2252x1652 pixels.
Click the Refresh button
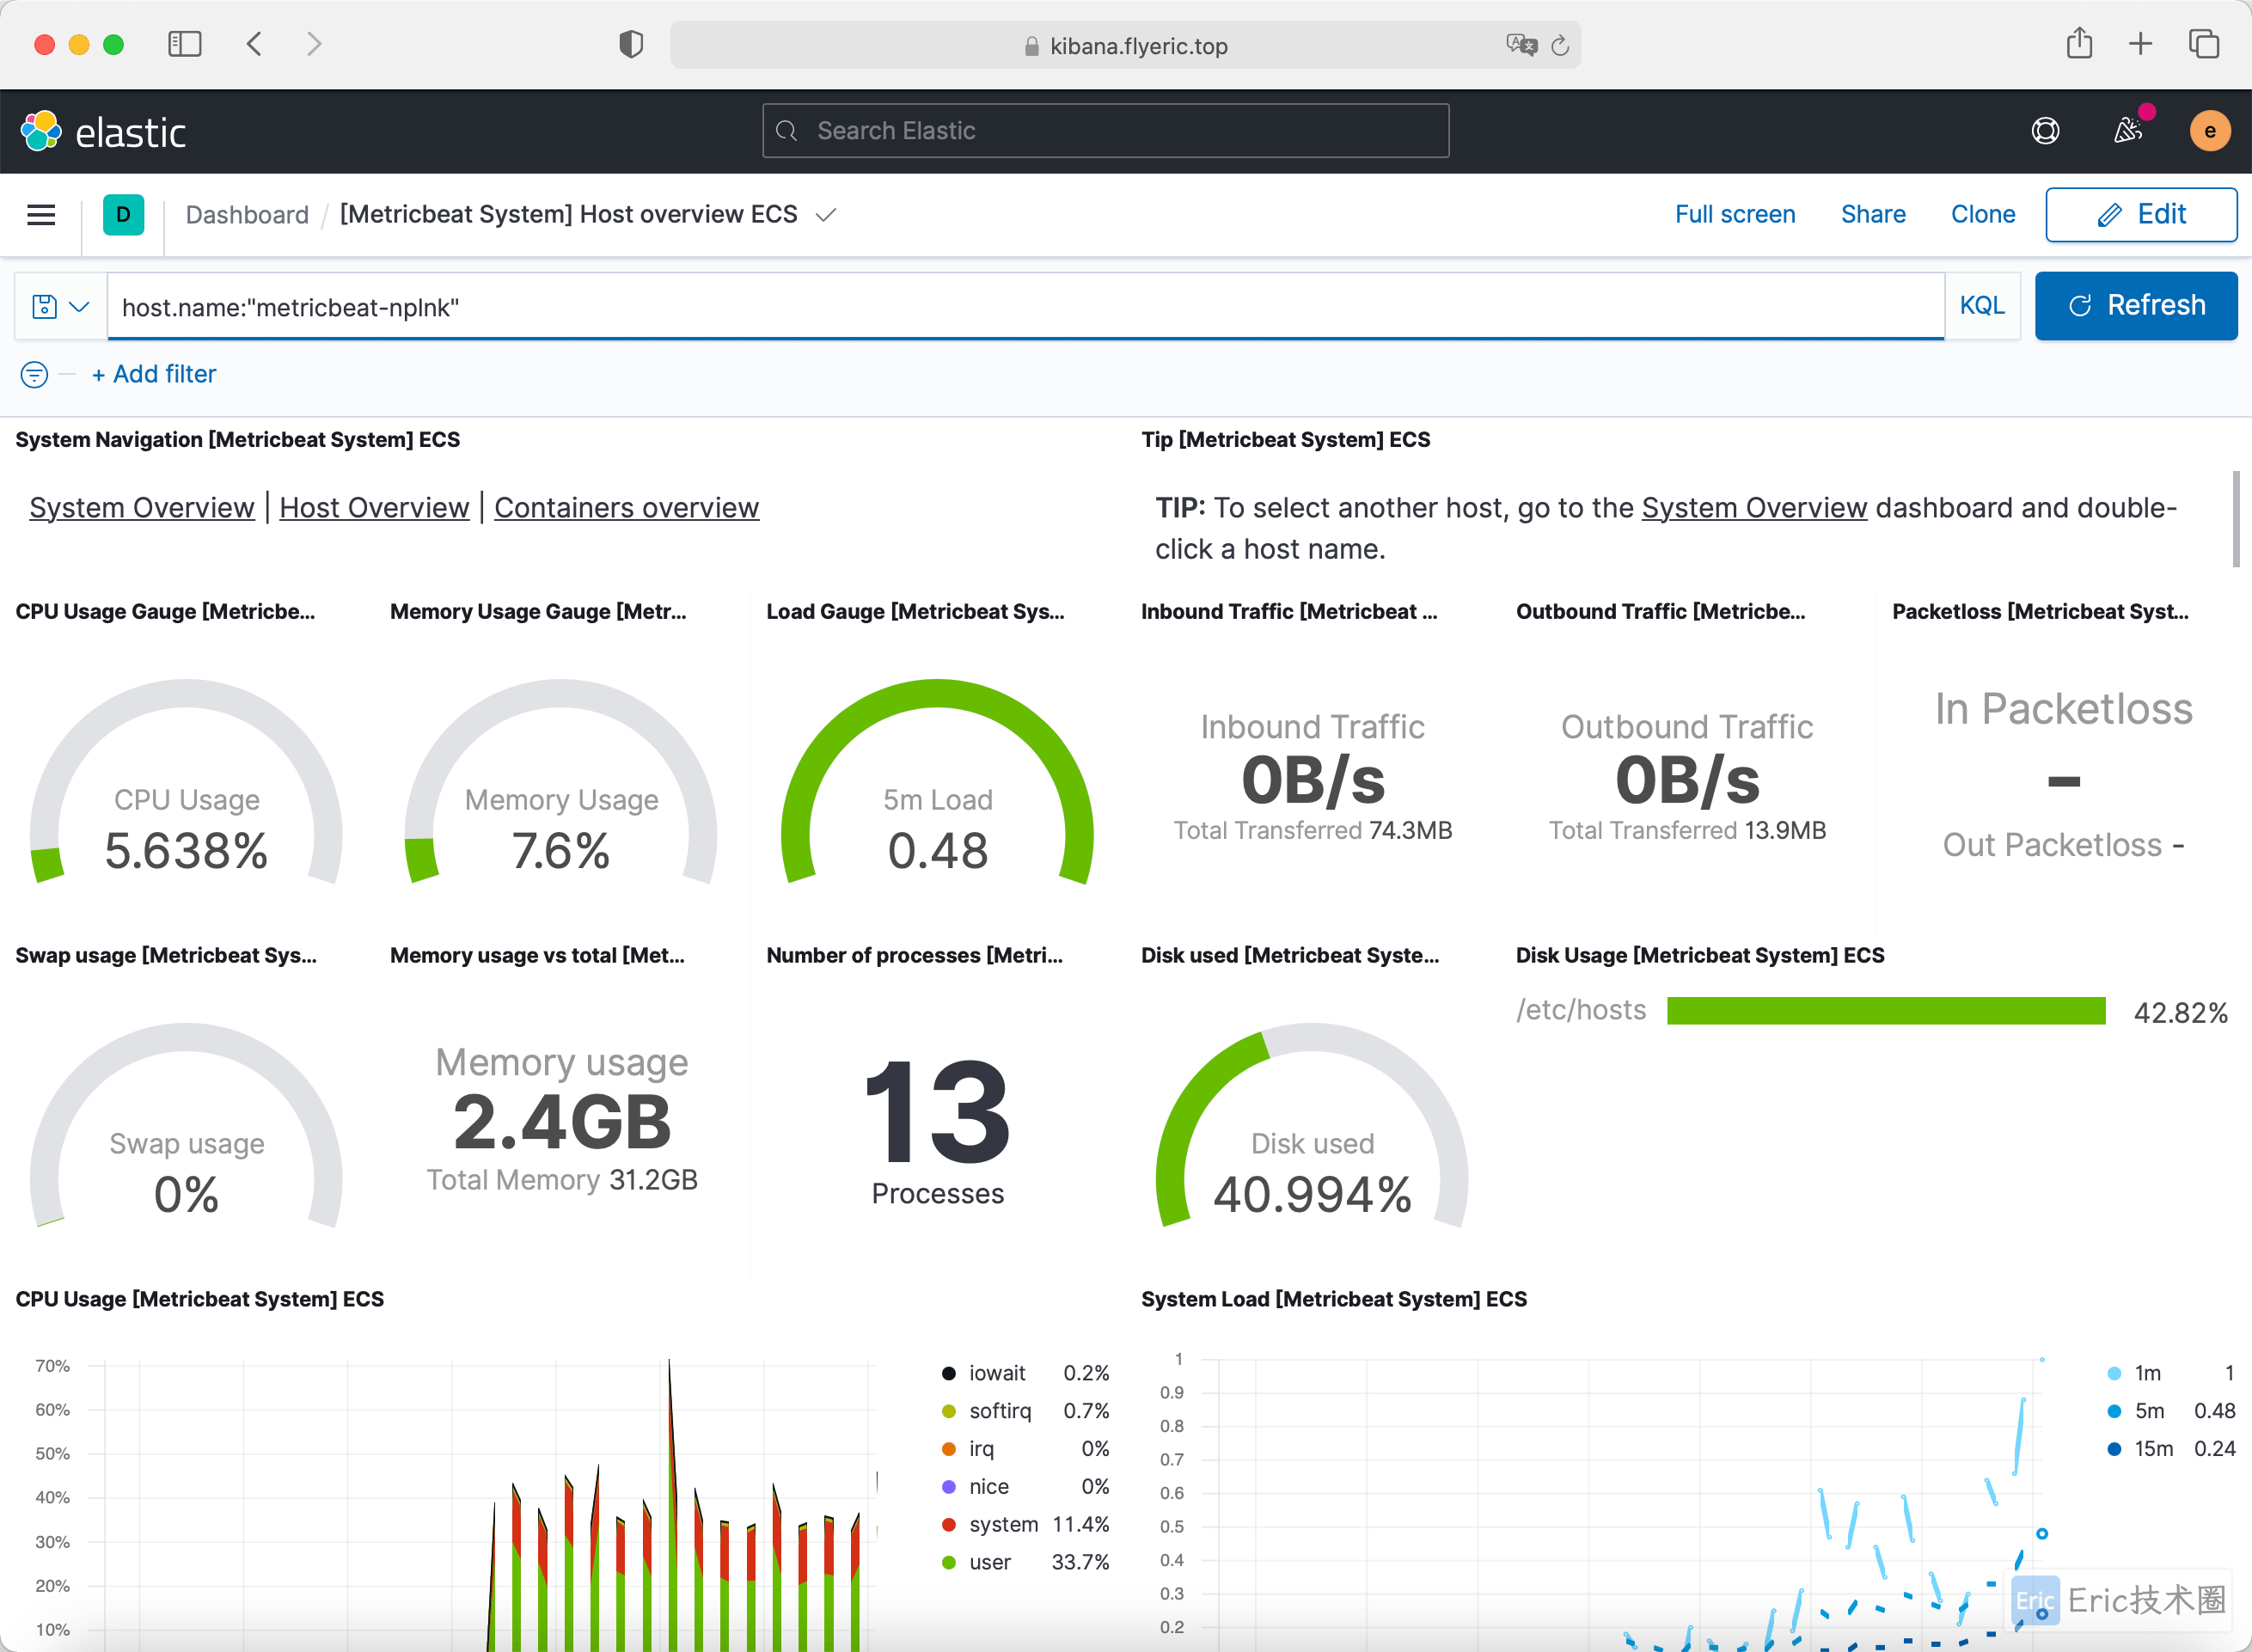click(x=2136, y=306)
